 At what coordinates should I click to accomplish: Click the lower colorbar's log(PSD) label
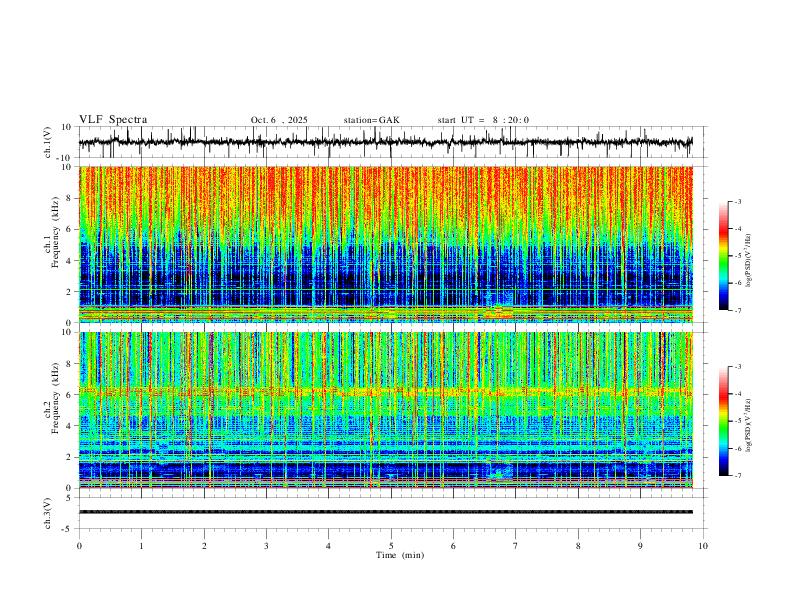tap(749, 426)
